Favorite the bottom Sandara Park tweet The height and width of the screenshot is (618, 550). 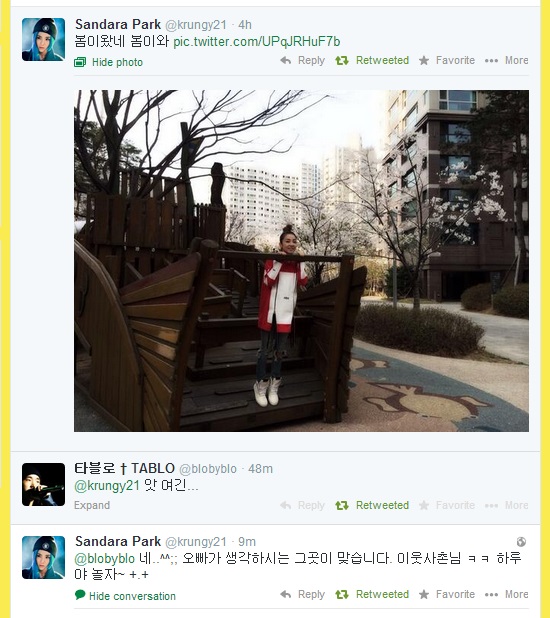click(447, 594)
